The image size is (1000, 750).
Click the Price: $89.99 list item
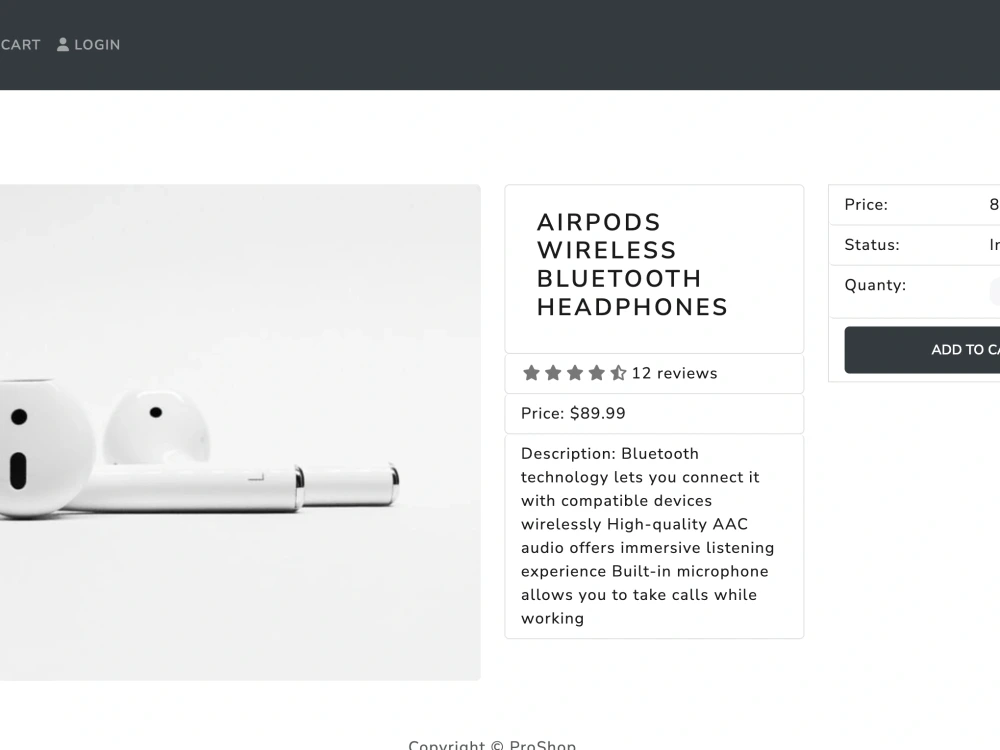(654, 413)
